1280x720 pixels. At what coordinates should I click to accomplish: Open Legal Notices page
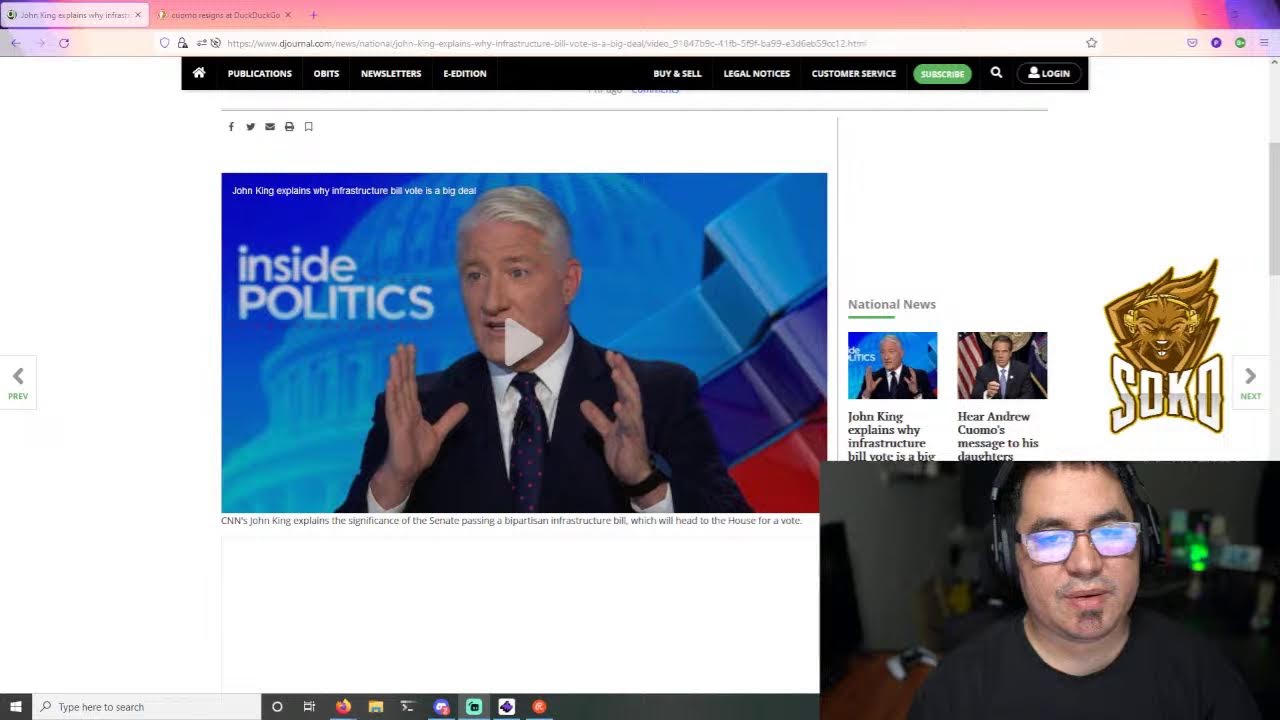tap(756, 73)
